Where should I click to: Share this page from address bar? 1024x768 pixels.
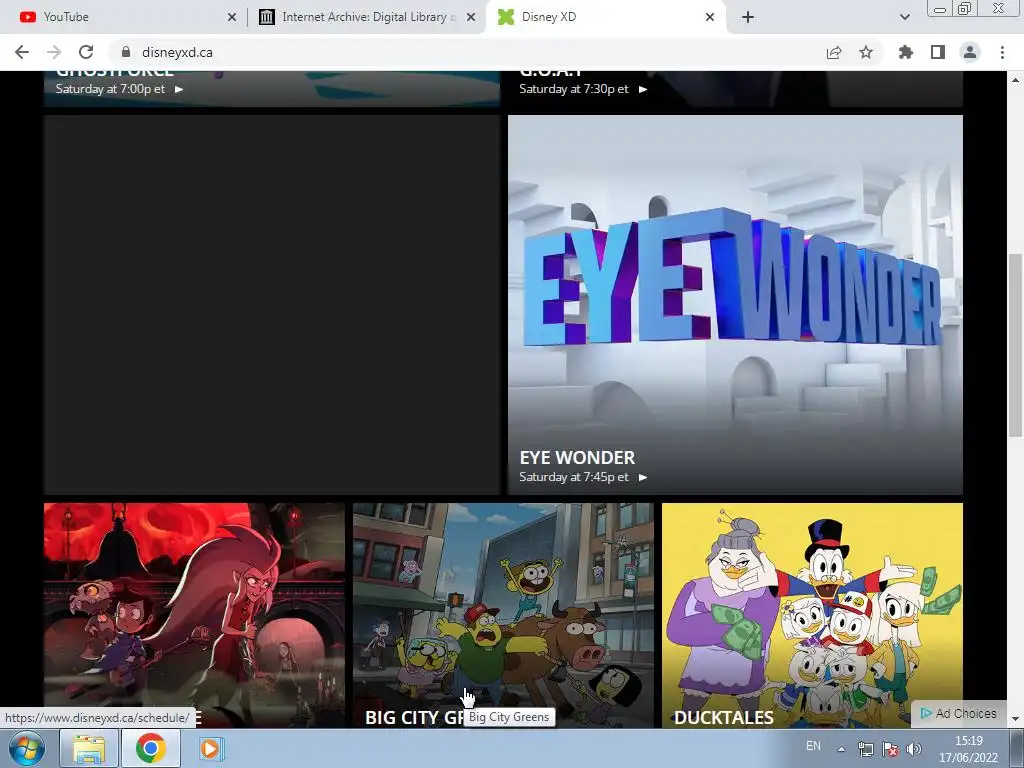[834, 52]
